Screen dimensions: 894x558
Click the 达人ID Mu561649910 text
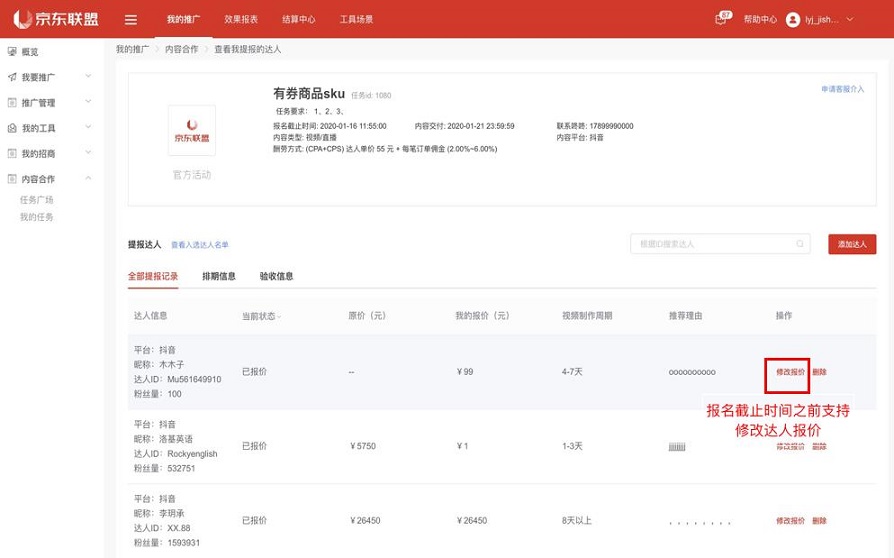click(x=177, y=380)
